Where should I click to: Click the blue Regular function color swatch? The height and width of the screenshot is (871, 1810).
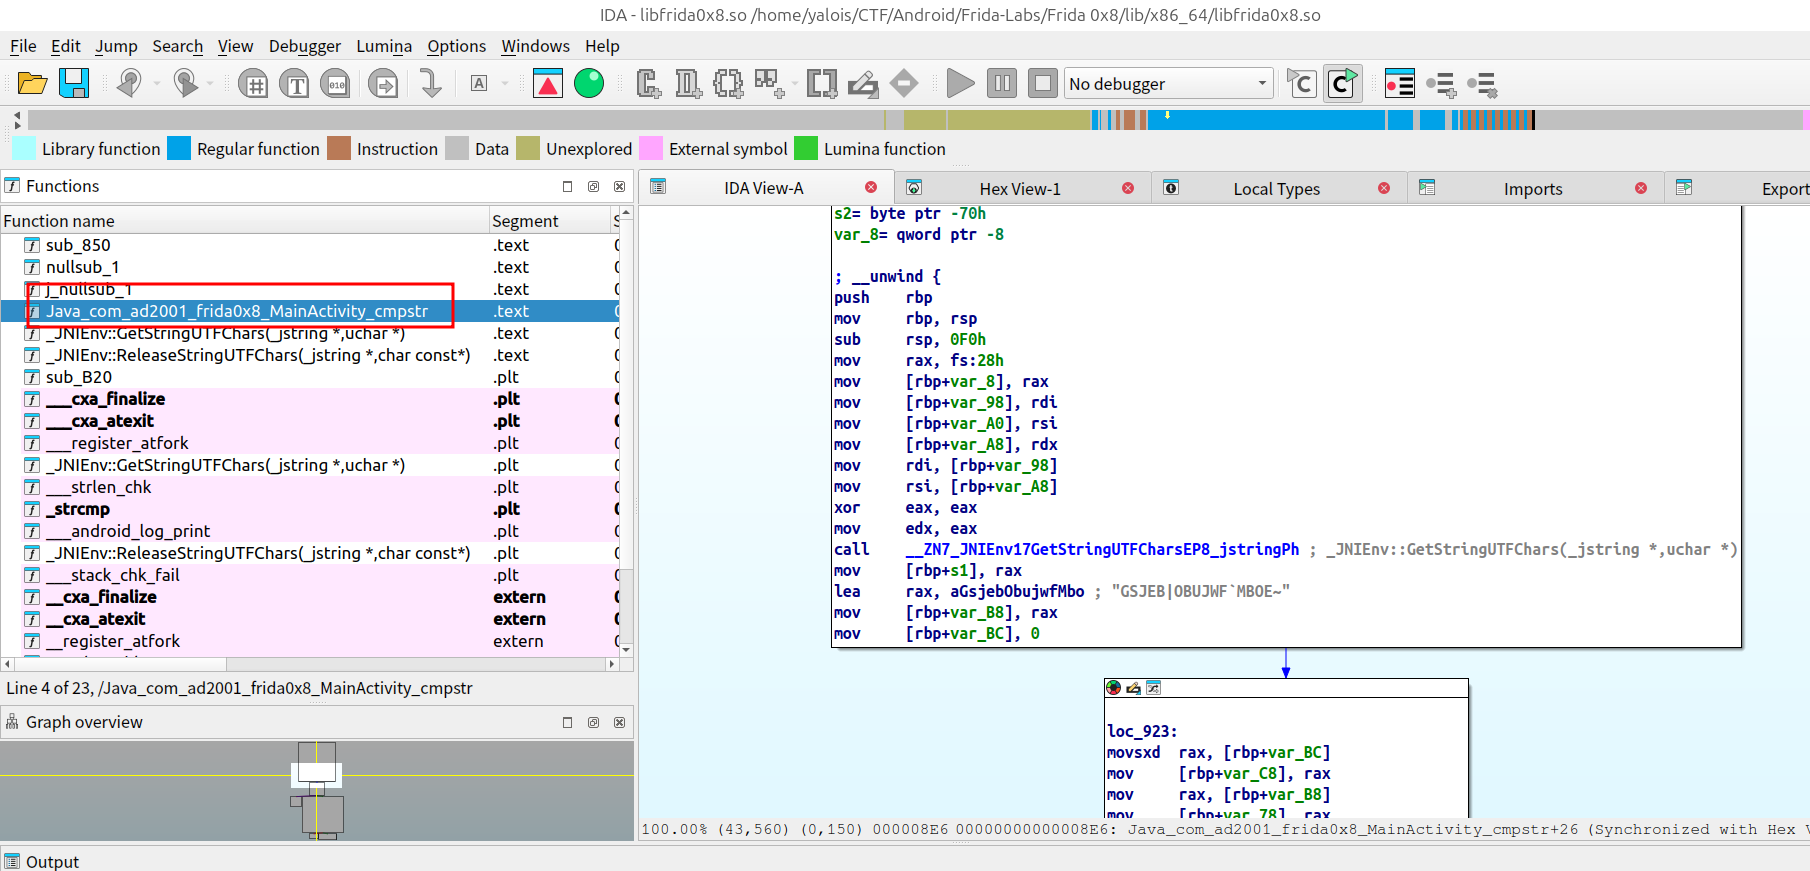tap(179, 149)
